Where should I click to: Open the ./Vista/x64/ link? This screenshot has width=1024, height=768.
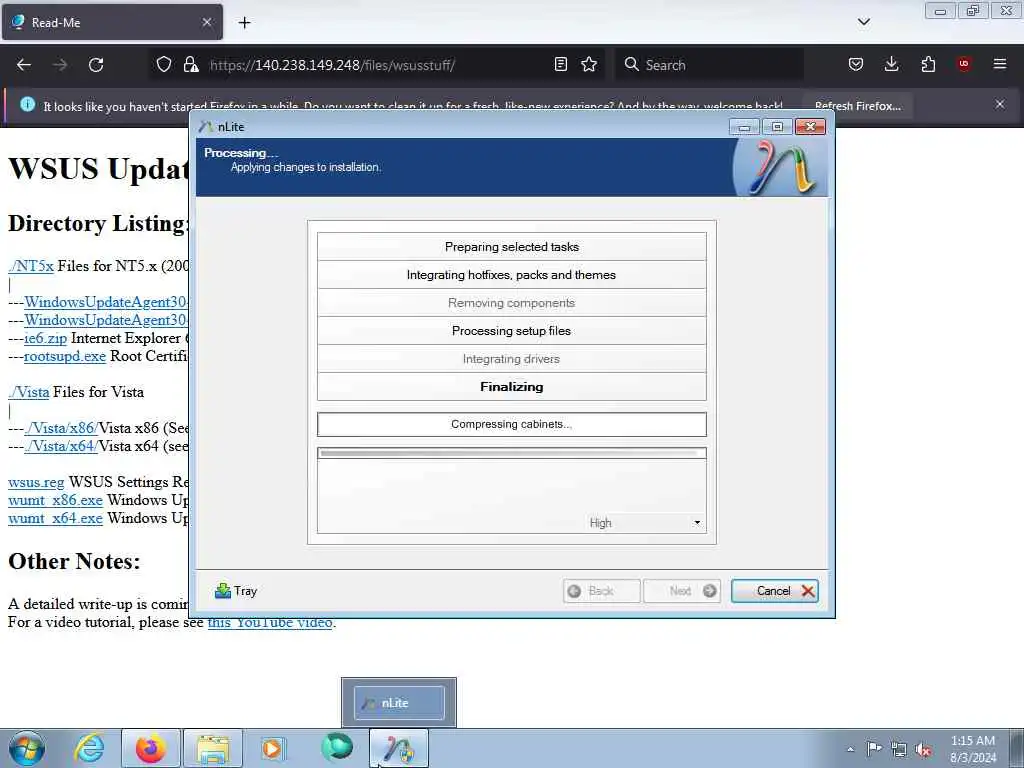click(x=61, y=446)
